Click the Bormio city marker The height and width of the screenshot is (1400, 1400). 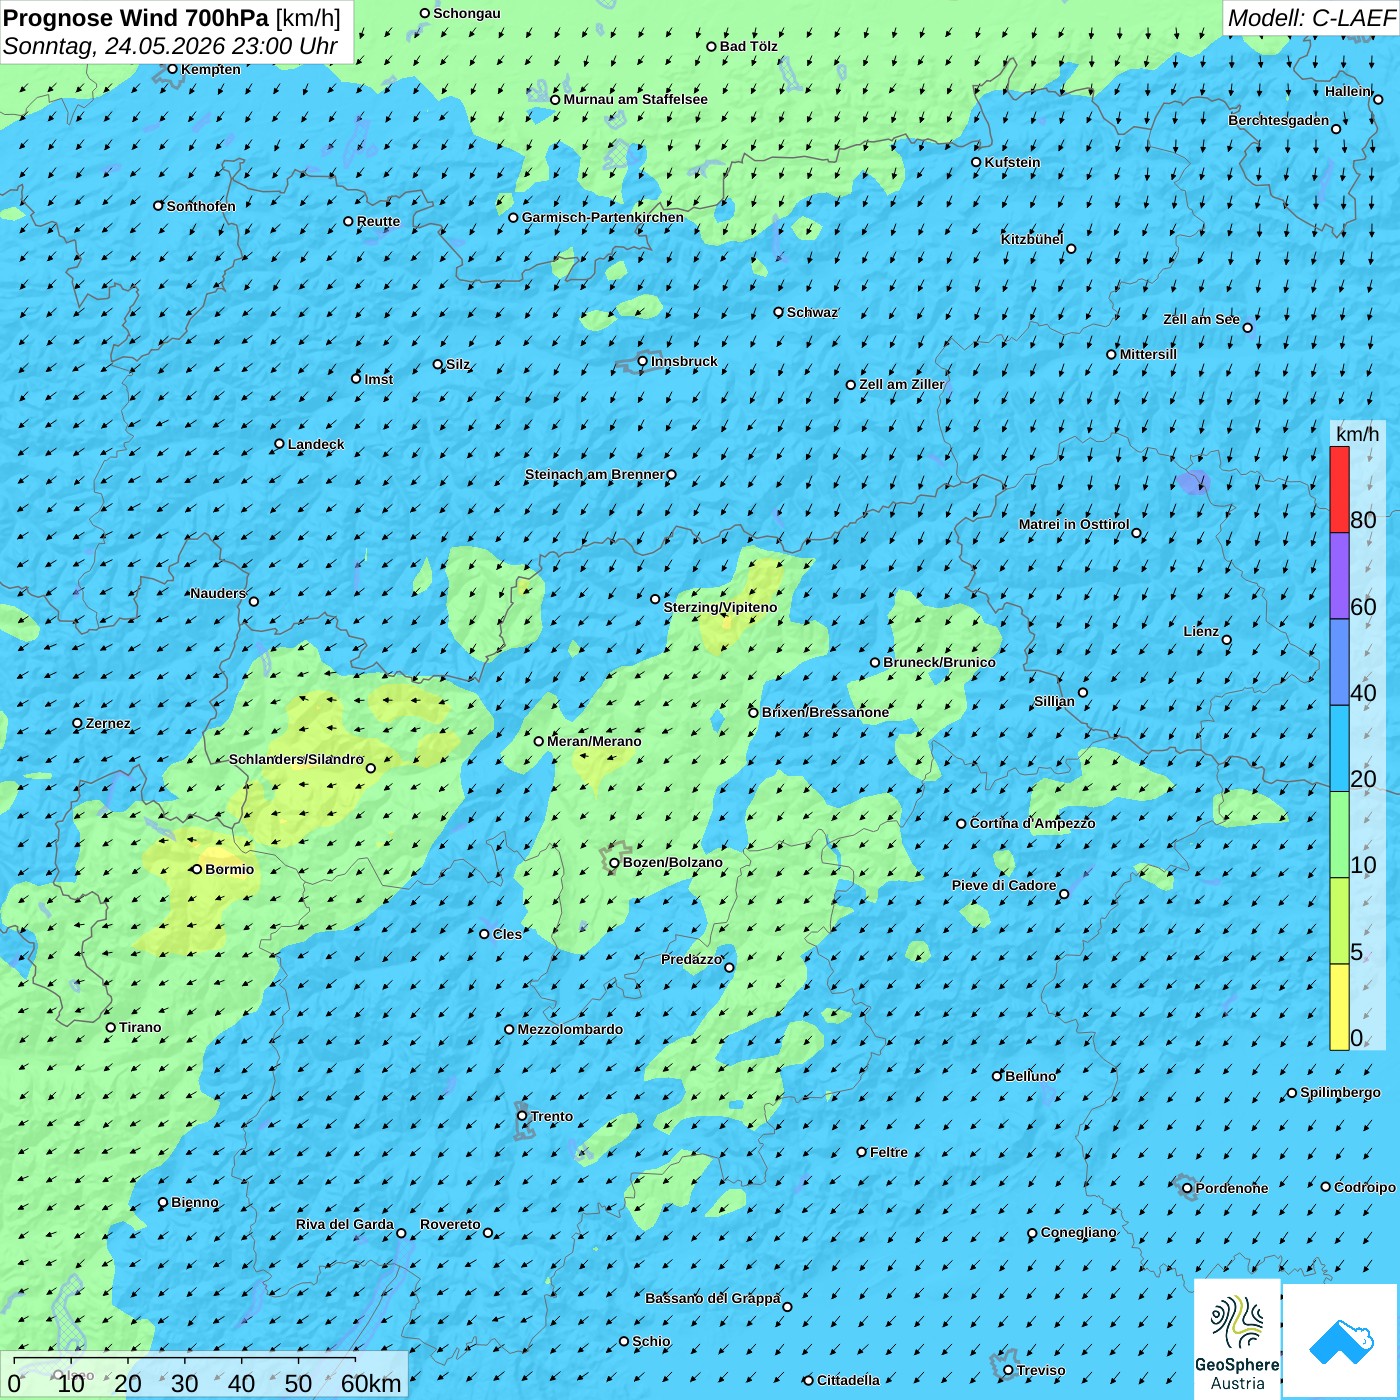(x=197, y=869)
